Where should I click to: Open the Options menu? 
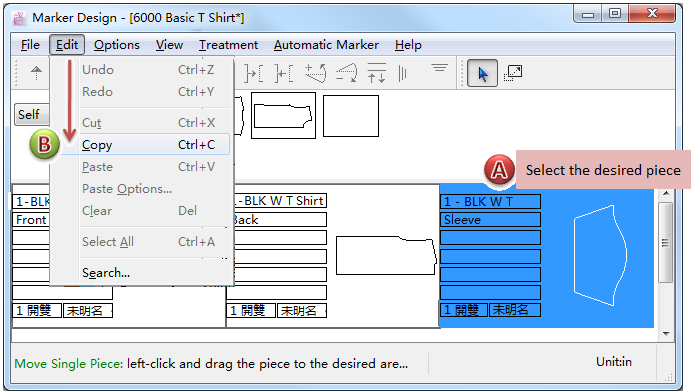coord(117,45)
